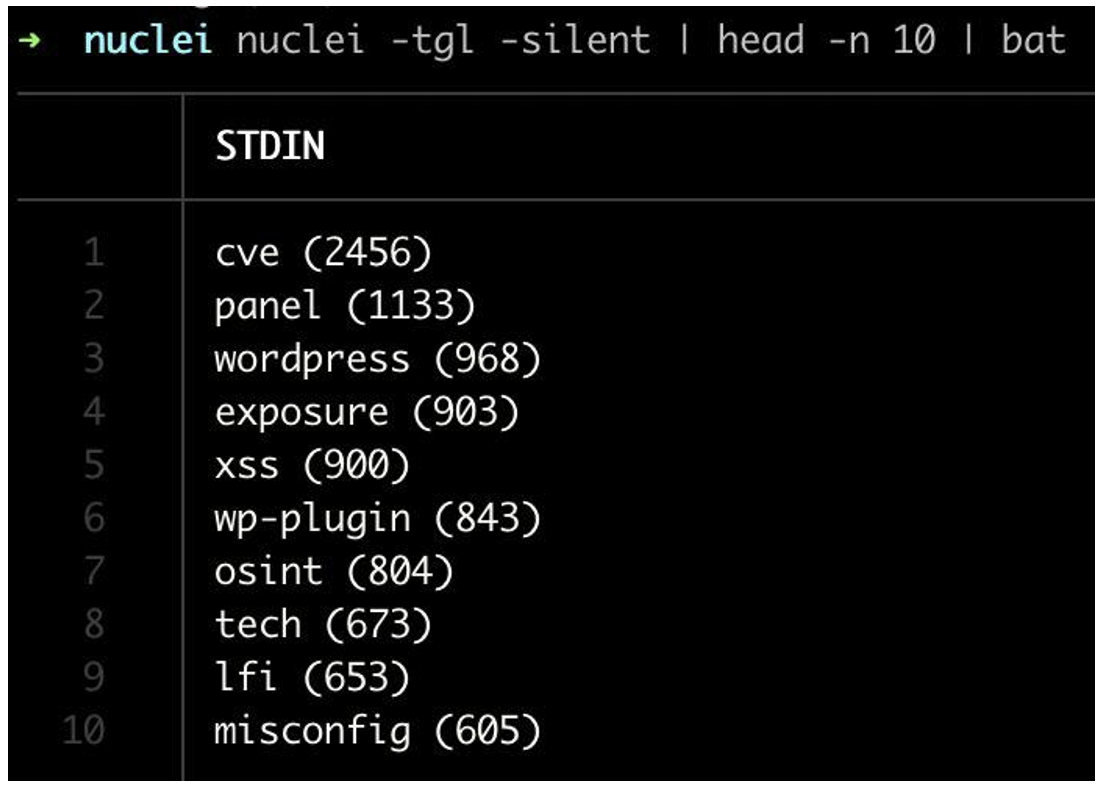Click the bat command at line end
Image resolution: width=1103 pixels, height=787 pixels.
tap(1033, 41)
